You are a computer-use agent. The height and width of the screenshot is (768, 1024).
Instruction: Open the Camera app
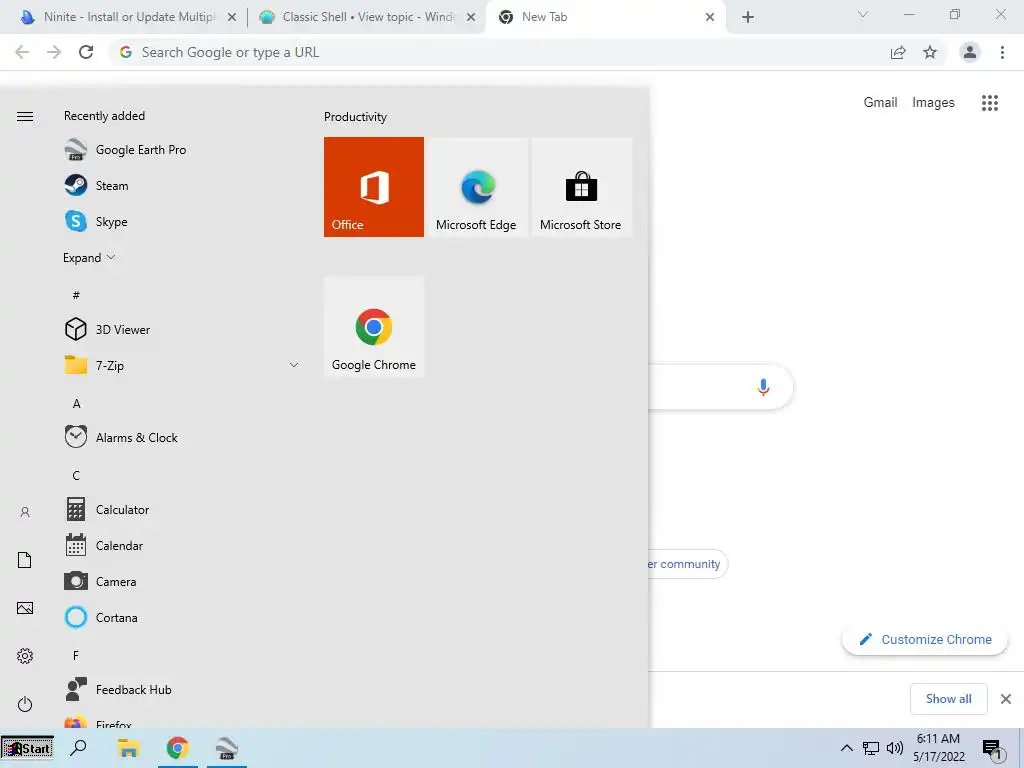[181, 581]
